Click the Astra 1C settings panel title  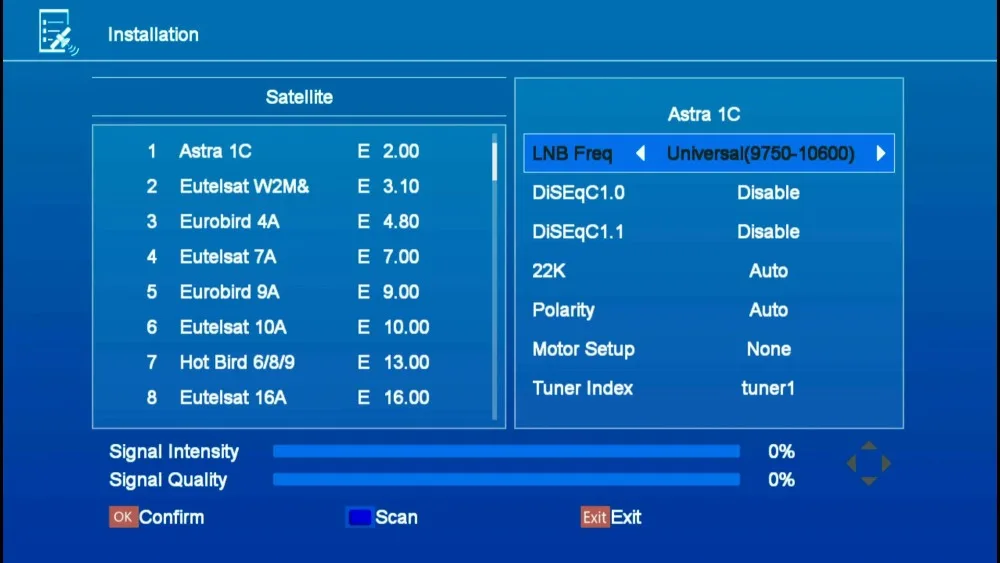coord(703,114)
